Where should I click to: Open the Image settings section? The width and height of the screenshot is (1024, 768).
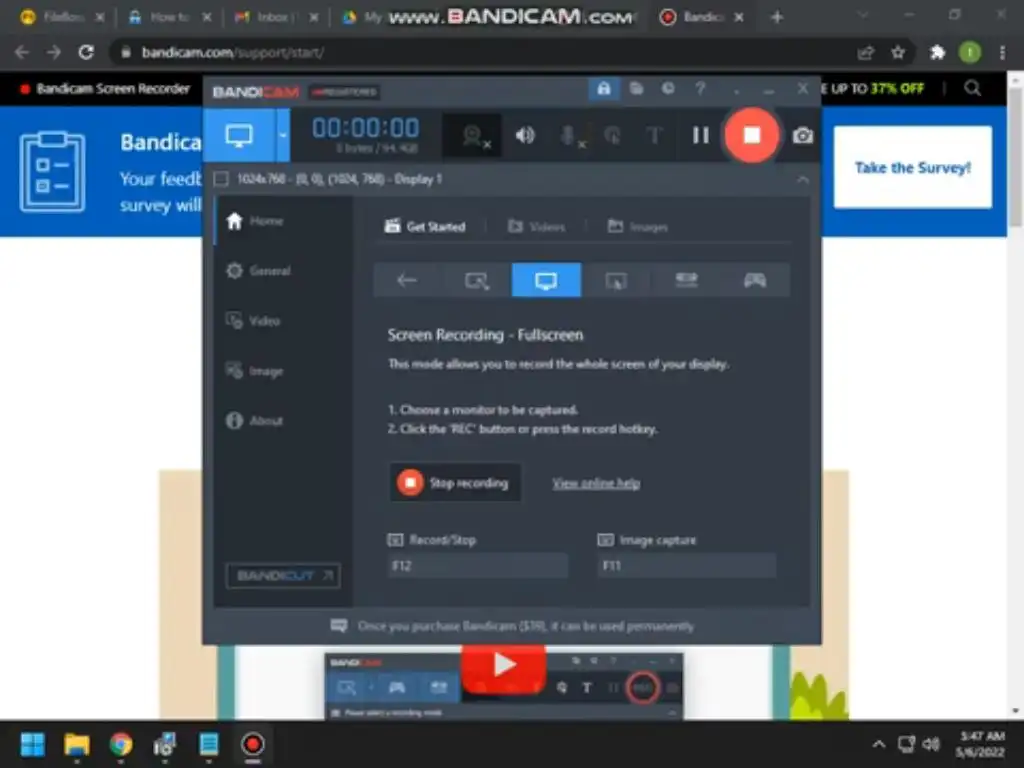tap(255, 371)
